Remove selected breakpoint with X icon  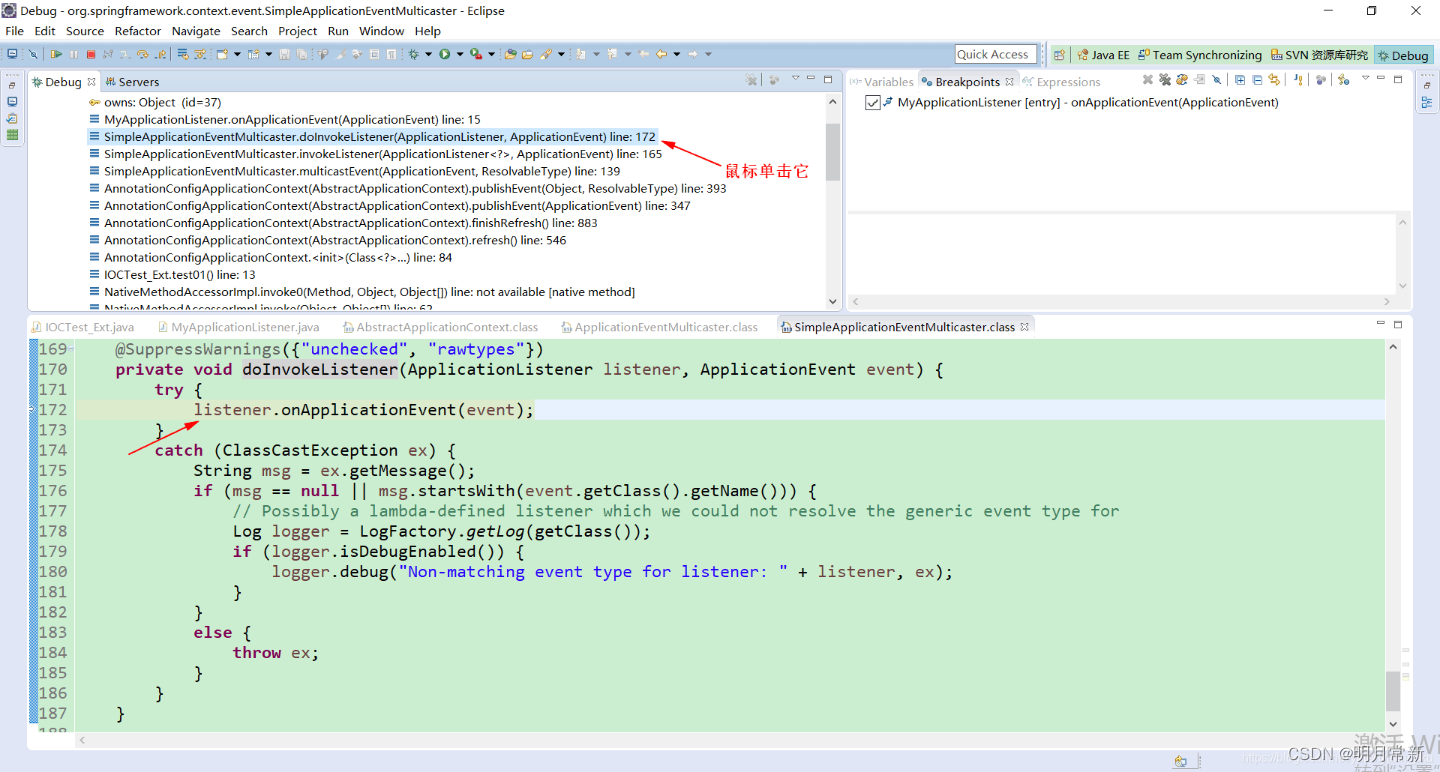pyautogui.click(x=1148, y=80)
